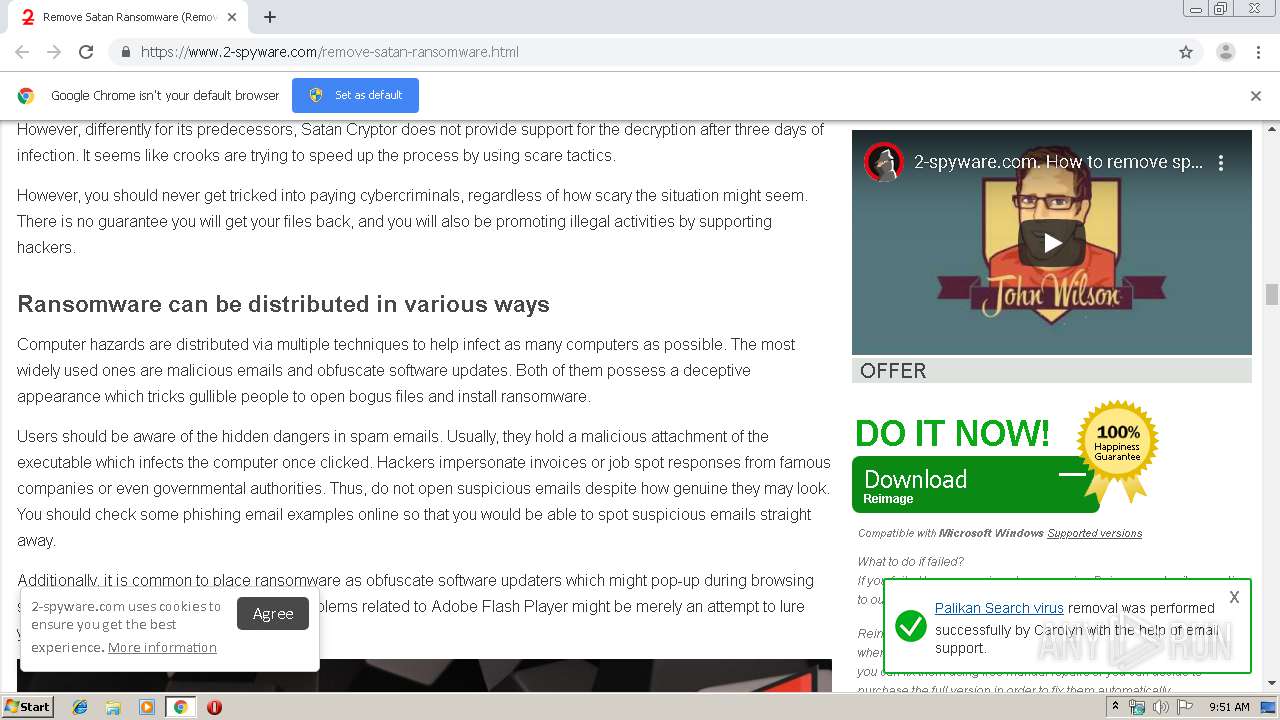Open Palikan Search virus link

pos(999,608)
